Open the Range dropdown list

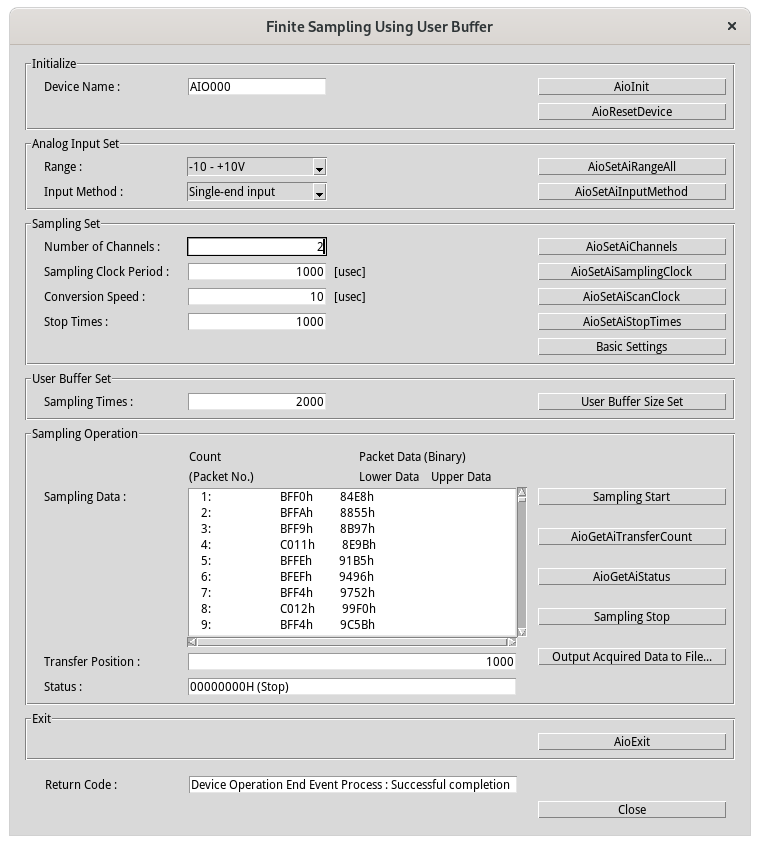click(x=319, y=168)
